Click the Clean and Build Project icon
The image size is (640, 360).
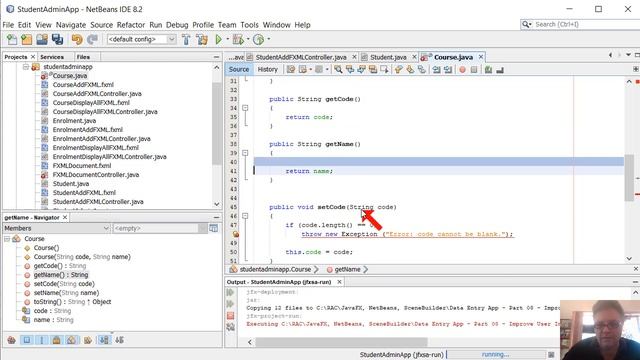[202, 40]
